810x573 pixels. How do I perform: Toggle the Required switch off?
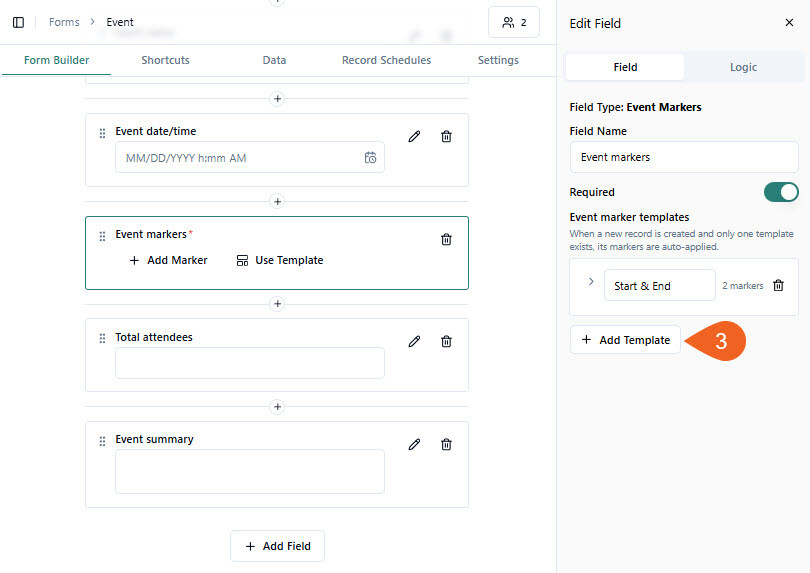pyautogui.click(x=781, y=192)
